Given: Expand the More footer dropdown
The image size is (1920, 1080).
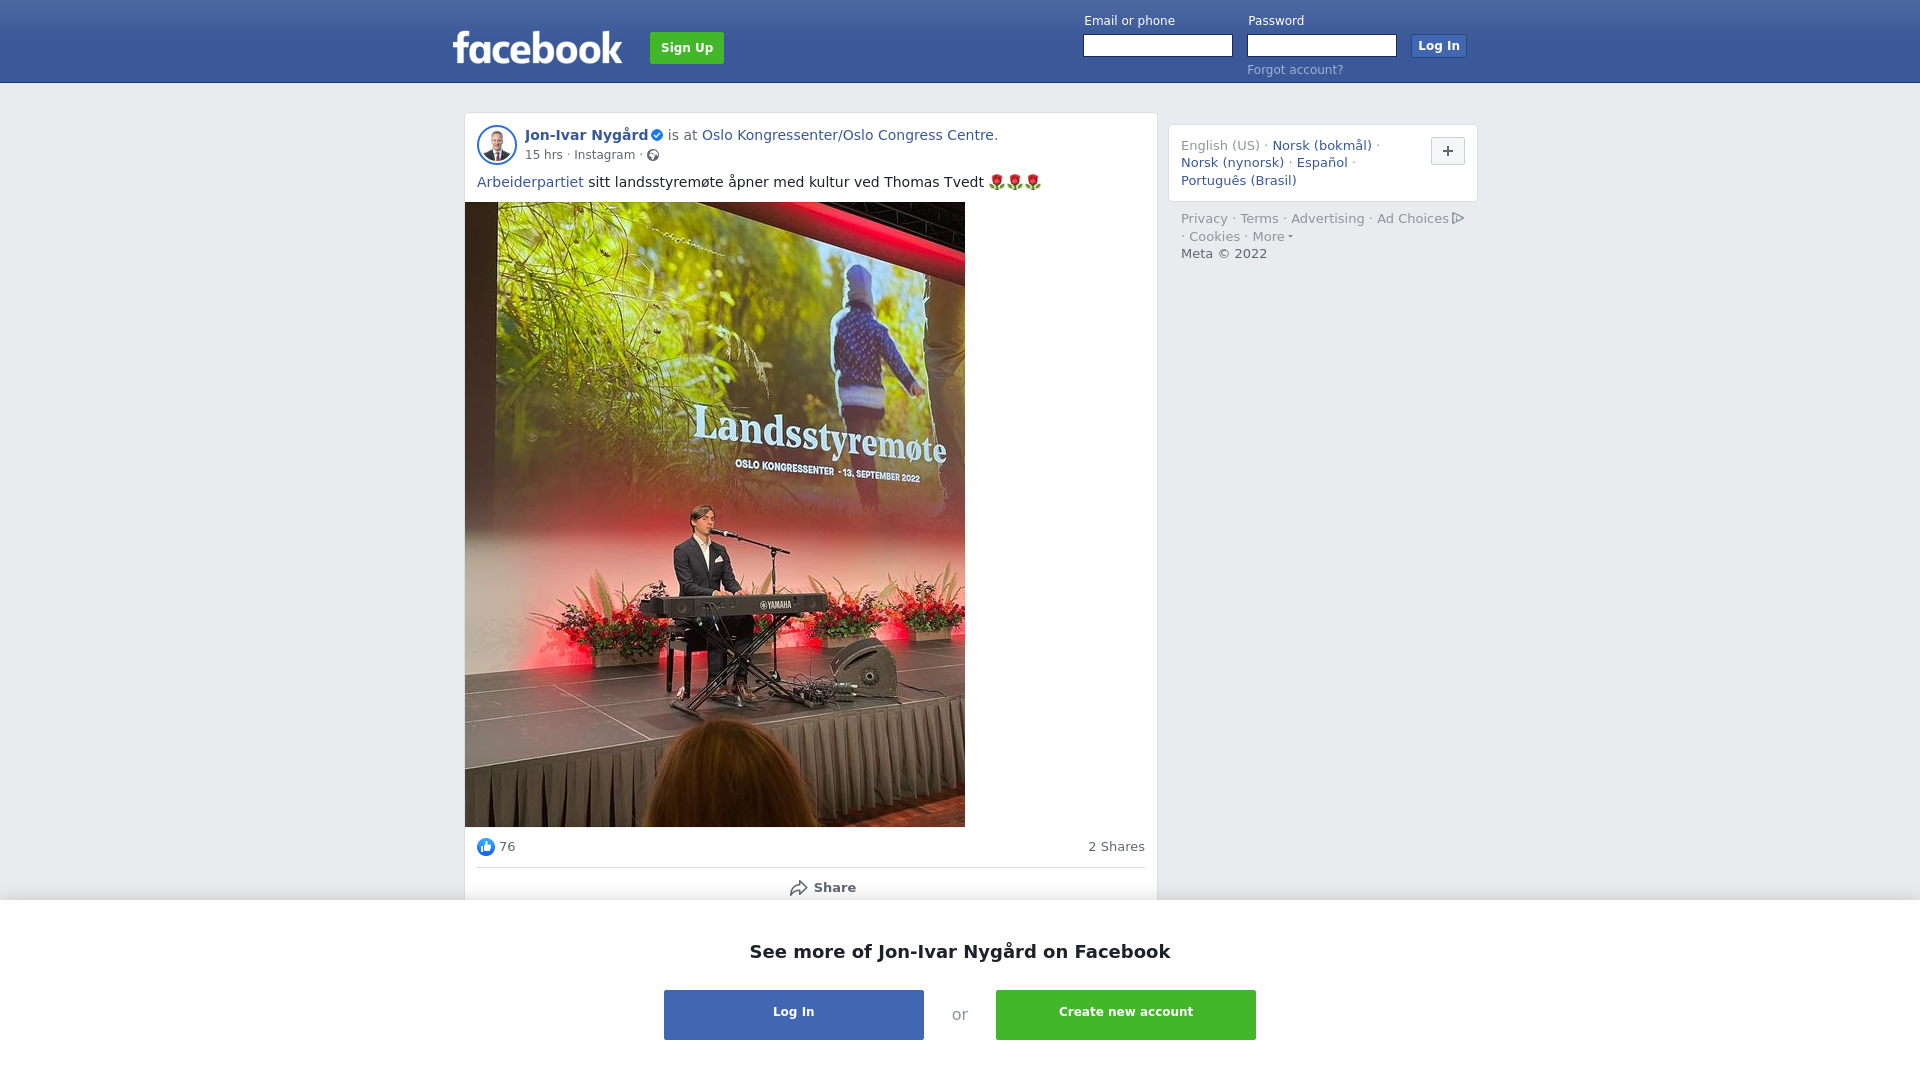Looking at the screenshot, I should (1272, 237).
